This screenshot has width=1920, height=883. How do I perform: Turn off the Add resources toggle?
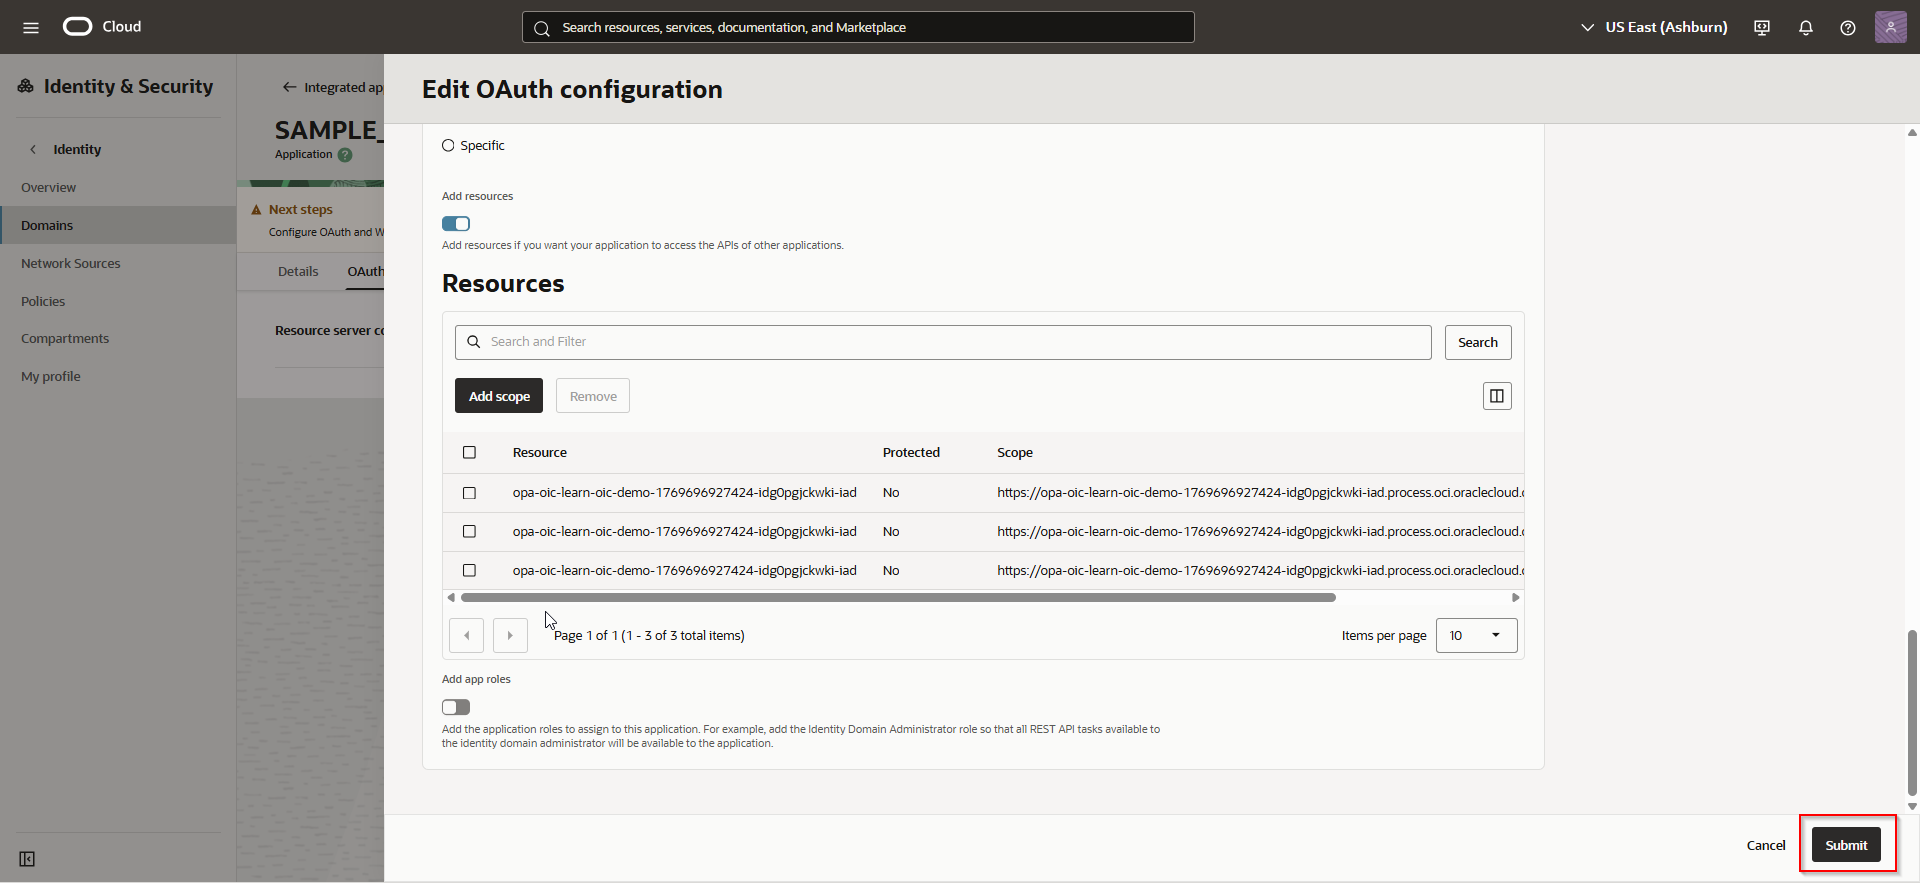(456, 224)
